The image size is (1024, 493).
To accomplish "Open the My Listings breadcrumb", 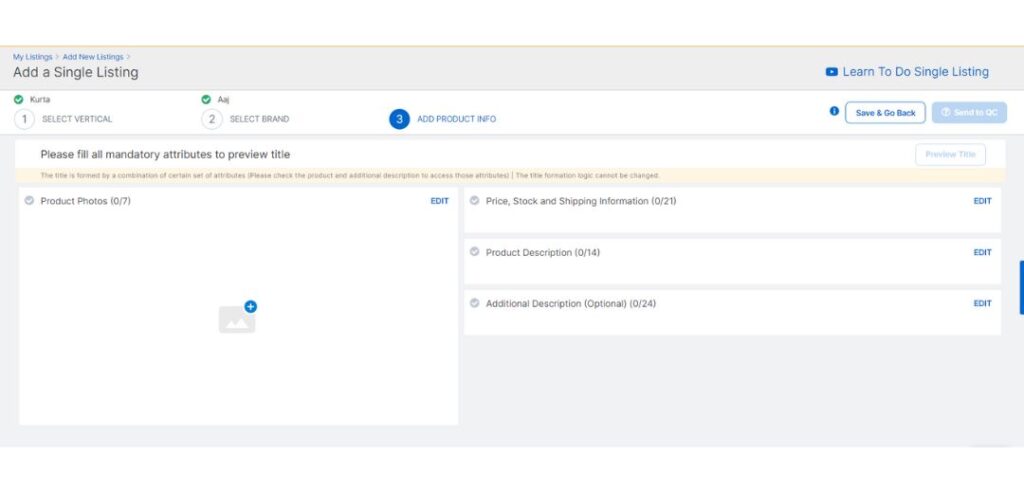I will point(33,57).
